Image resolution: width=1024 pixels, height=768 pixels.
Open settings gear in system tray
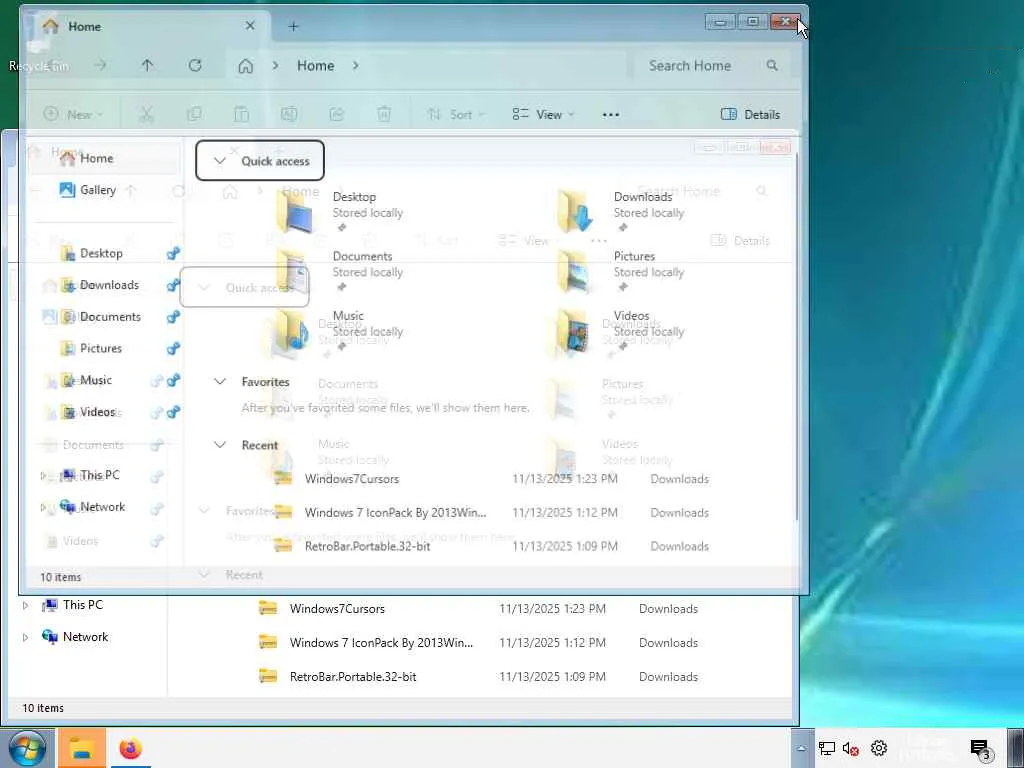pyautogui.click(x=879, y=748)
